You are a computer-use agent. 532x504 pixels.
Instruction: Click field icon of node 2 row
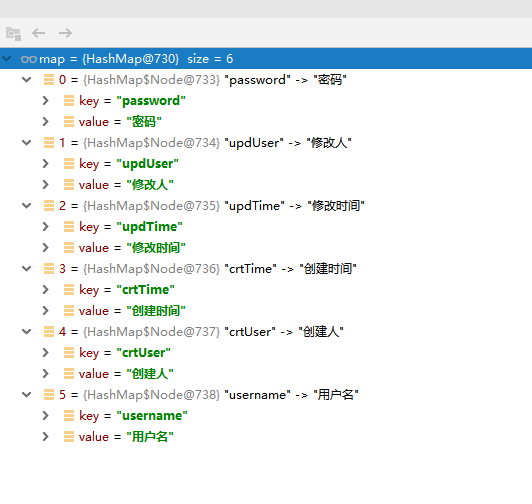[49, 206]
